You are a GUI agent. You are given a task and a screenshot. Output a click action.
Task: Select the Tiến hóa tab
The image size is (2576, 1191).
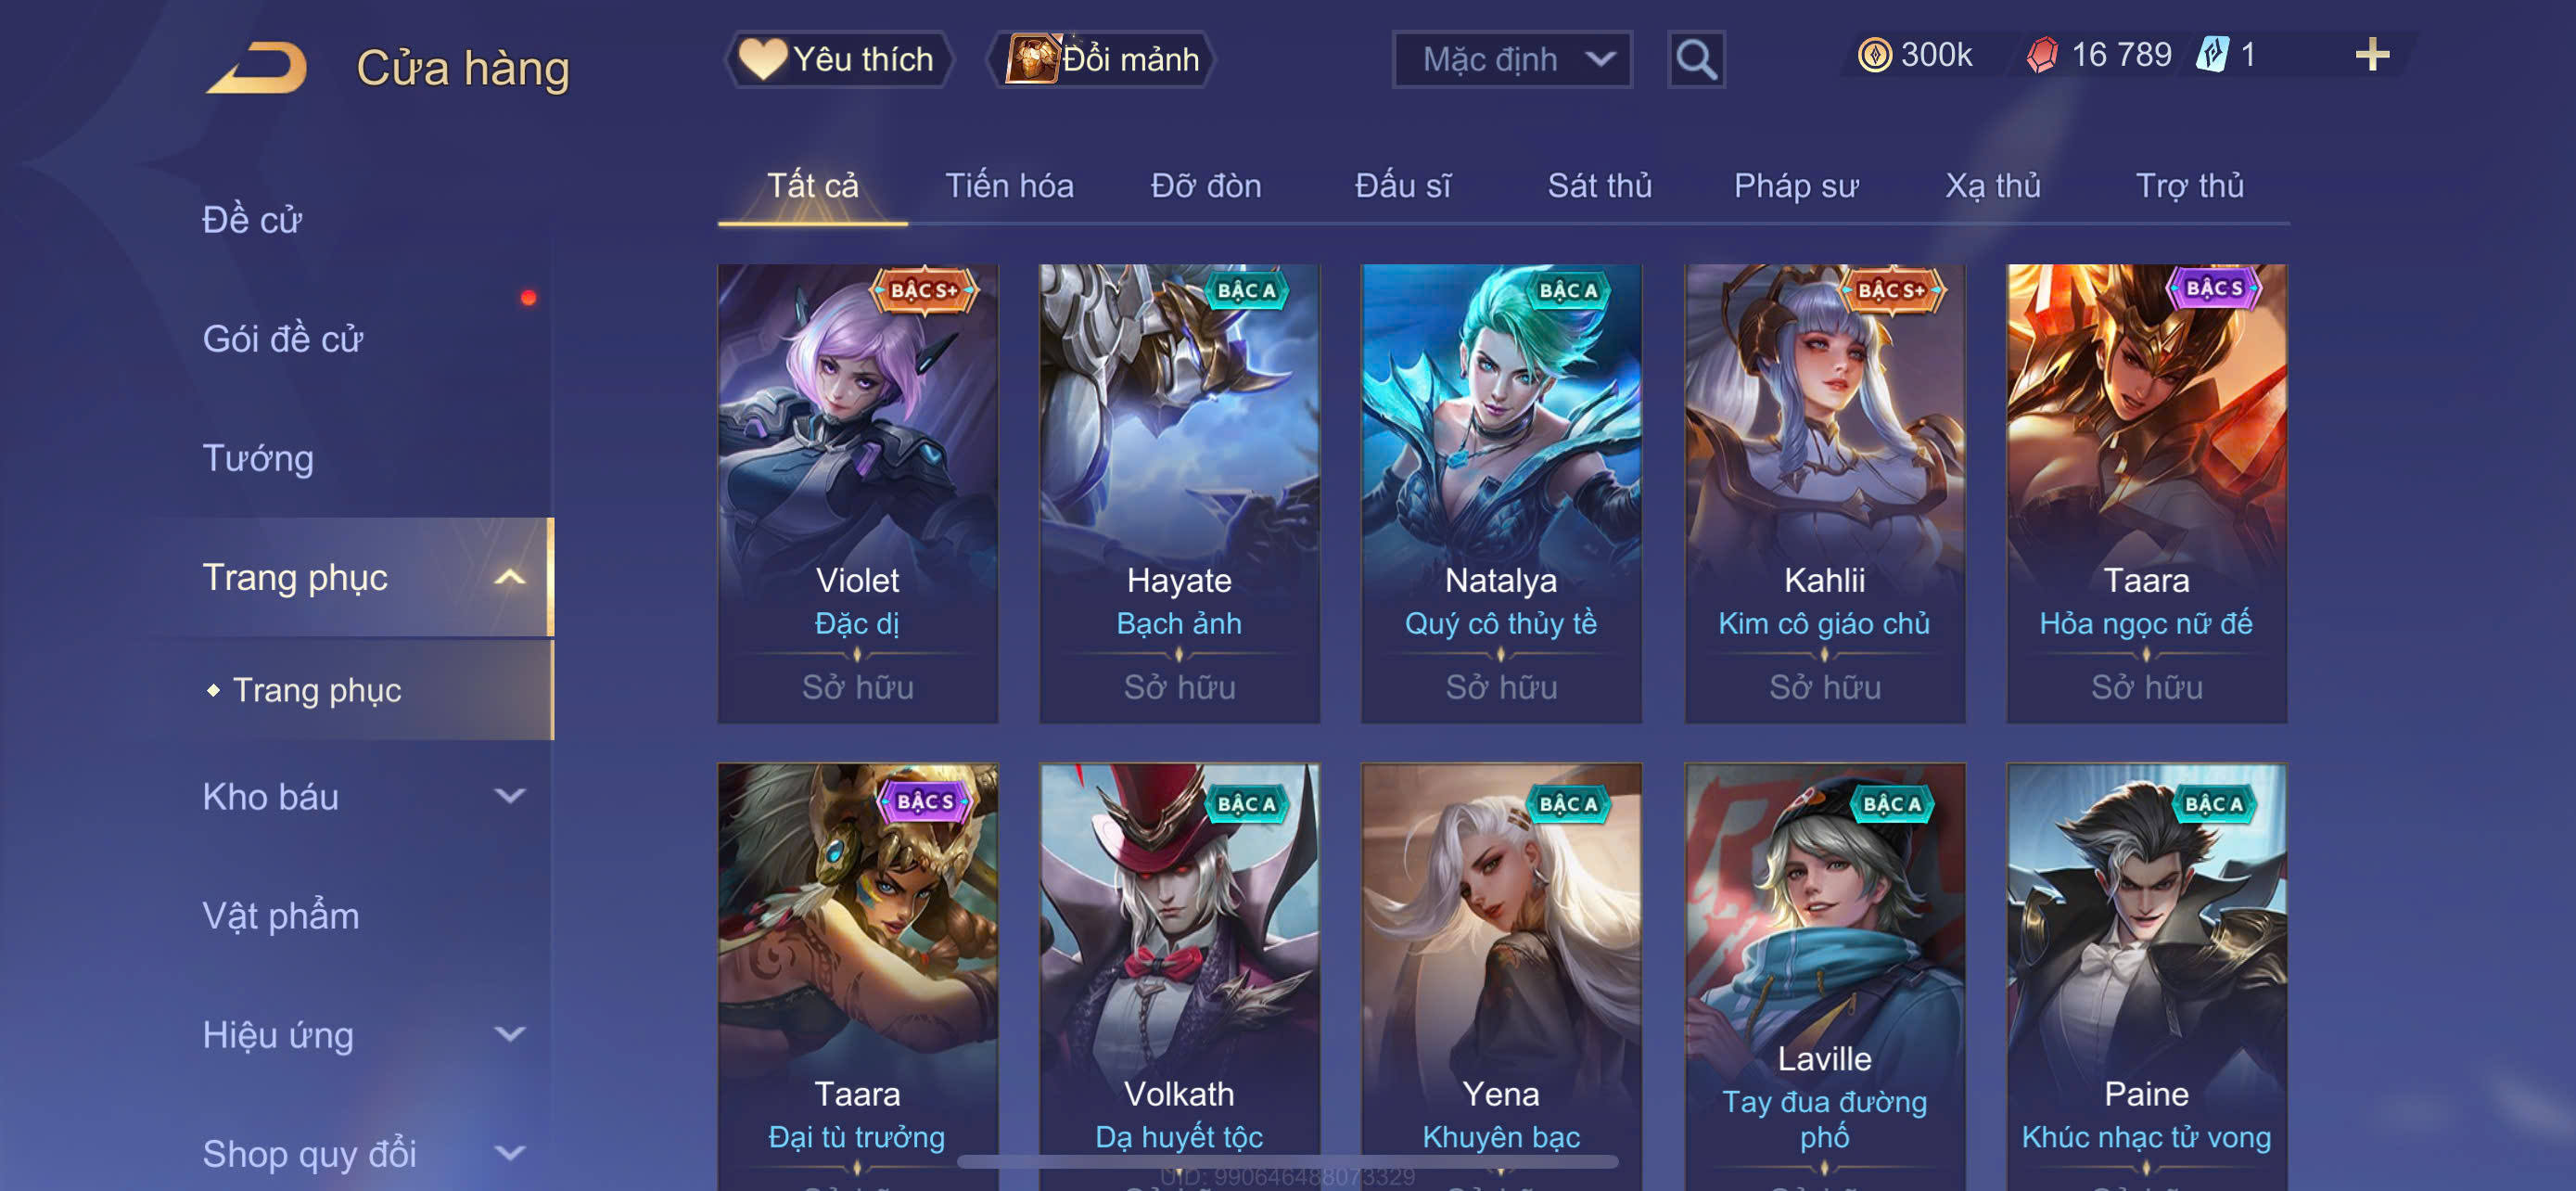pyautogui.click(x=1009, y=186)
